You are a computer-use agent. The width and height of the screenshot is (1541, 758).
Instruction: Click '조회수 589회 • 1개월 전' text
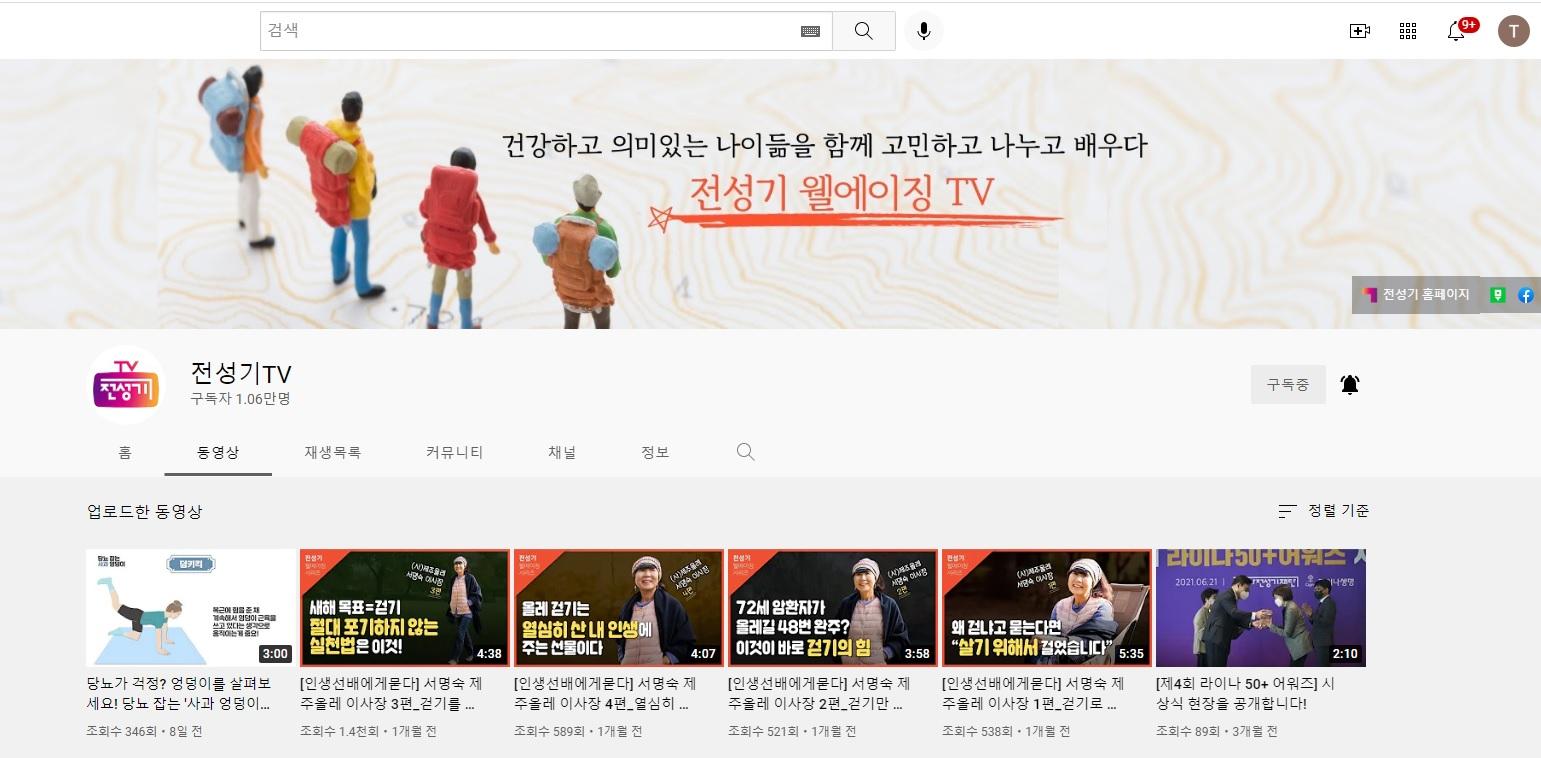(x=578, y=731)
